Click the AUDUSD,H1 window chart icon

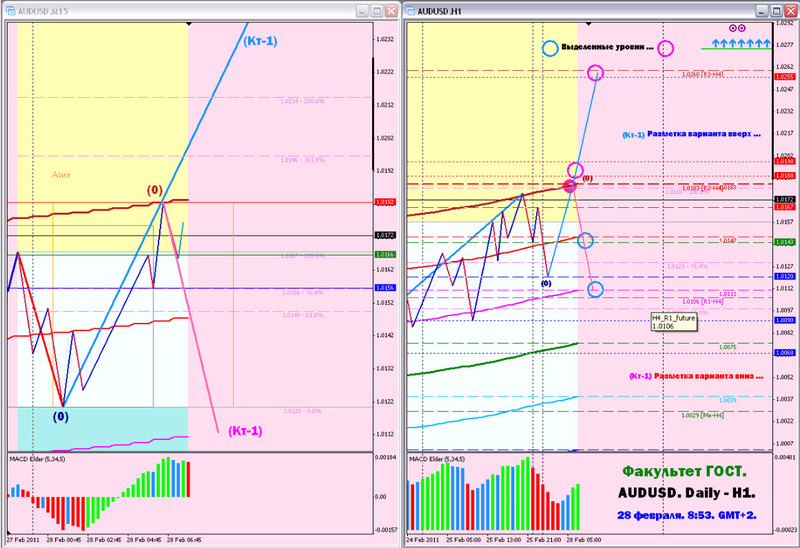(410, 11)
